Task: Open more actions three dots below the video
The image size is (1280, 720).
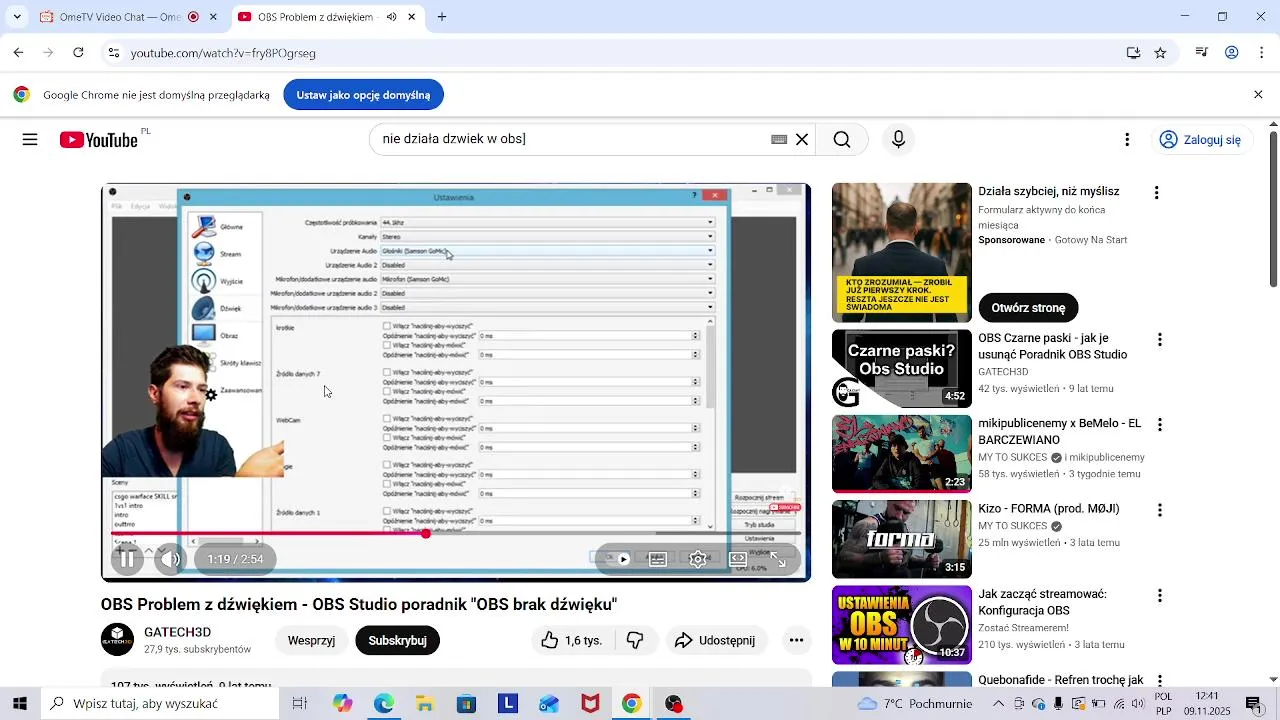Action: pyautogui.click(x=796, y=640)
